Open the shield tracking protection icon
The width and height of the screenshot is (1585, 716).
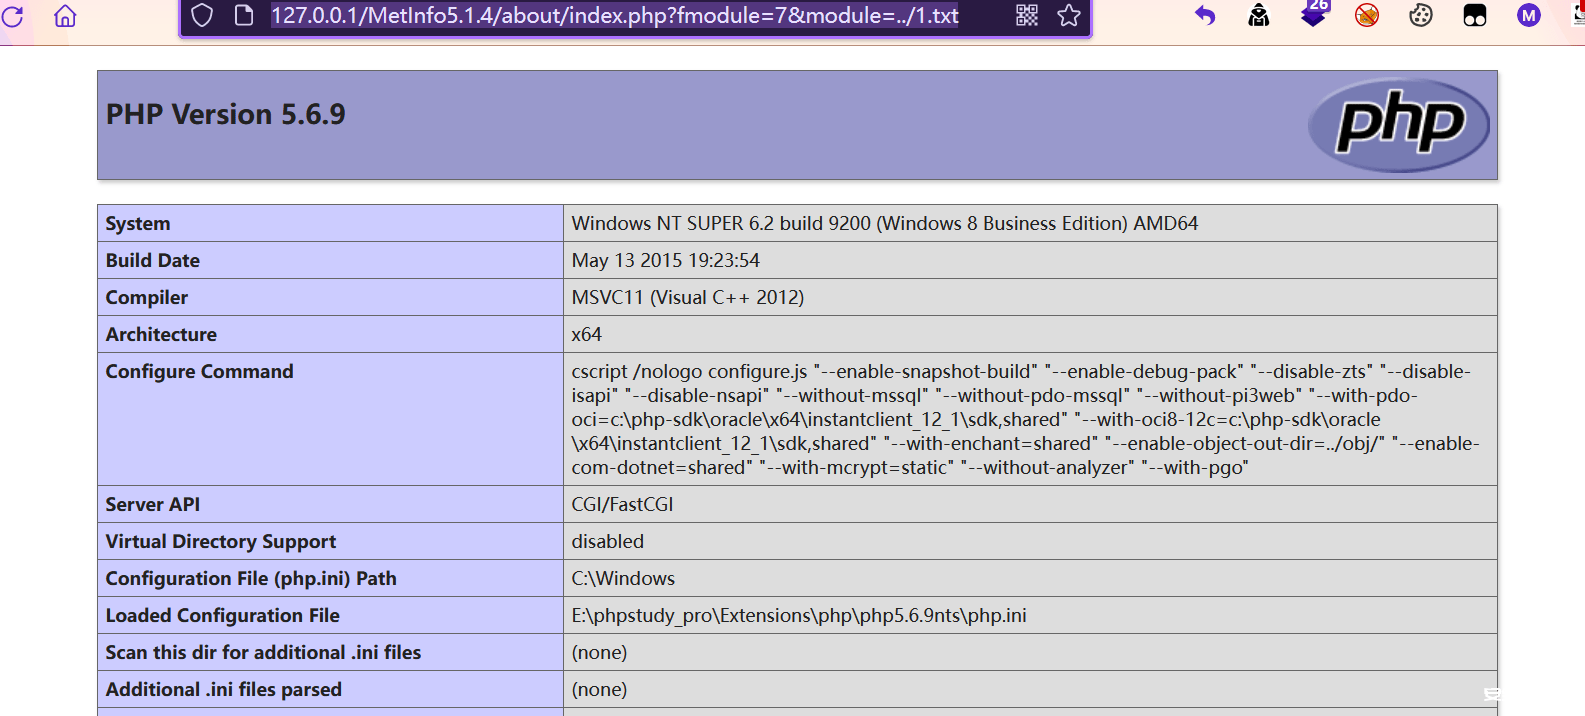[202, 15]
